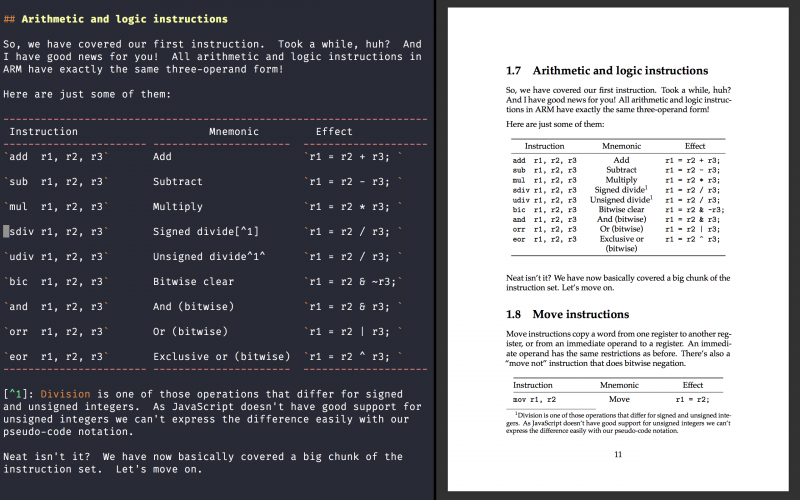The image size is (800, 500).
Task: Click page number 11 at bottom of PDF page
Action: click(618, 455)
